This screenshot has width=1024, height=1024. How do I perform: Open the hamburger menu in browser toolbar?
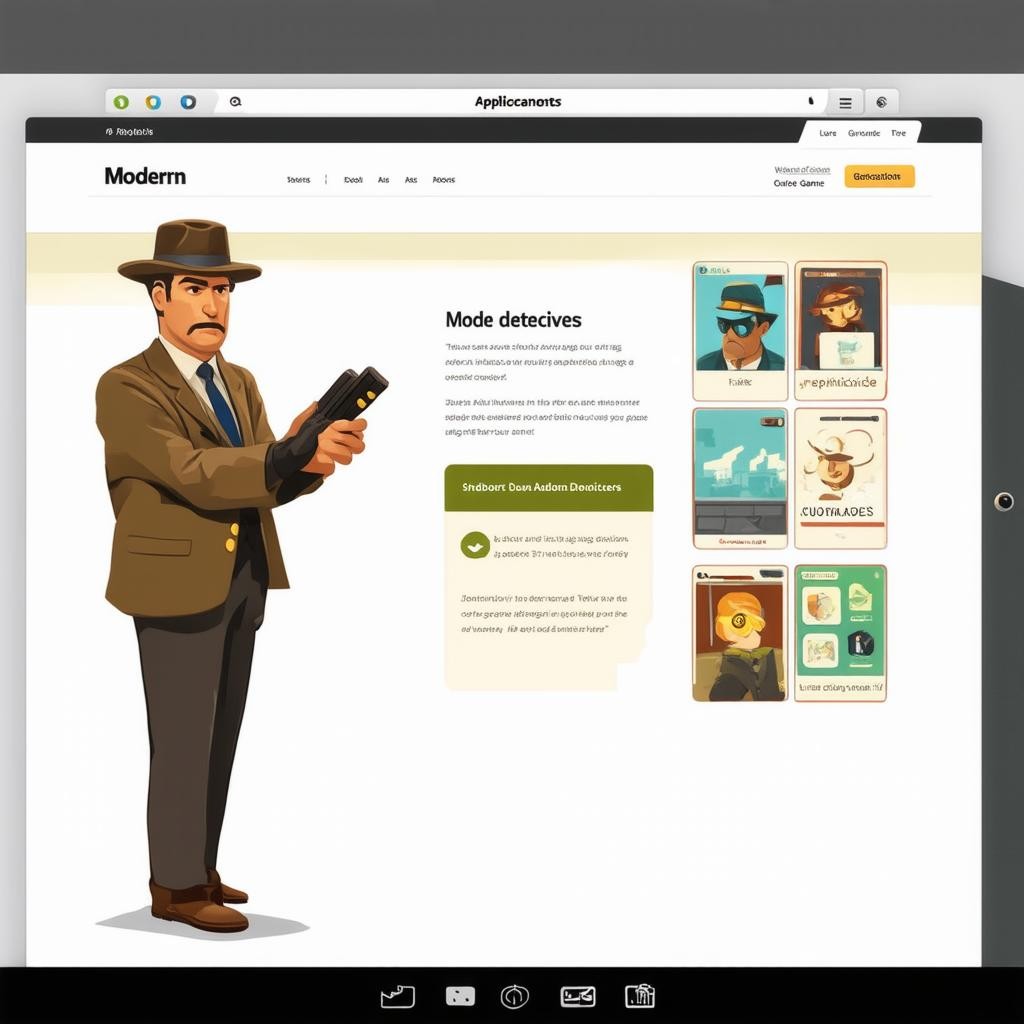point(845,102)
